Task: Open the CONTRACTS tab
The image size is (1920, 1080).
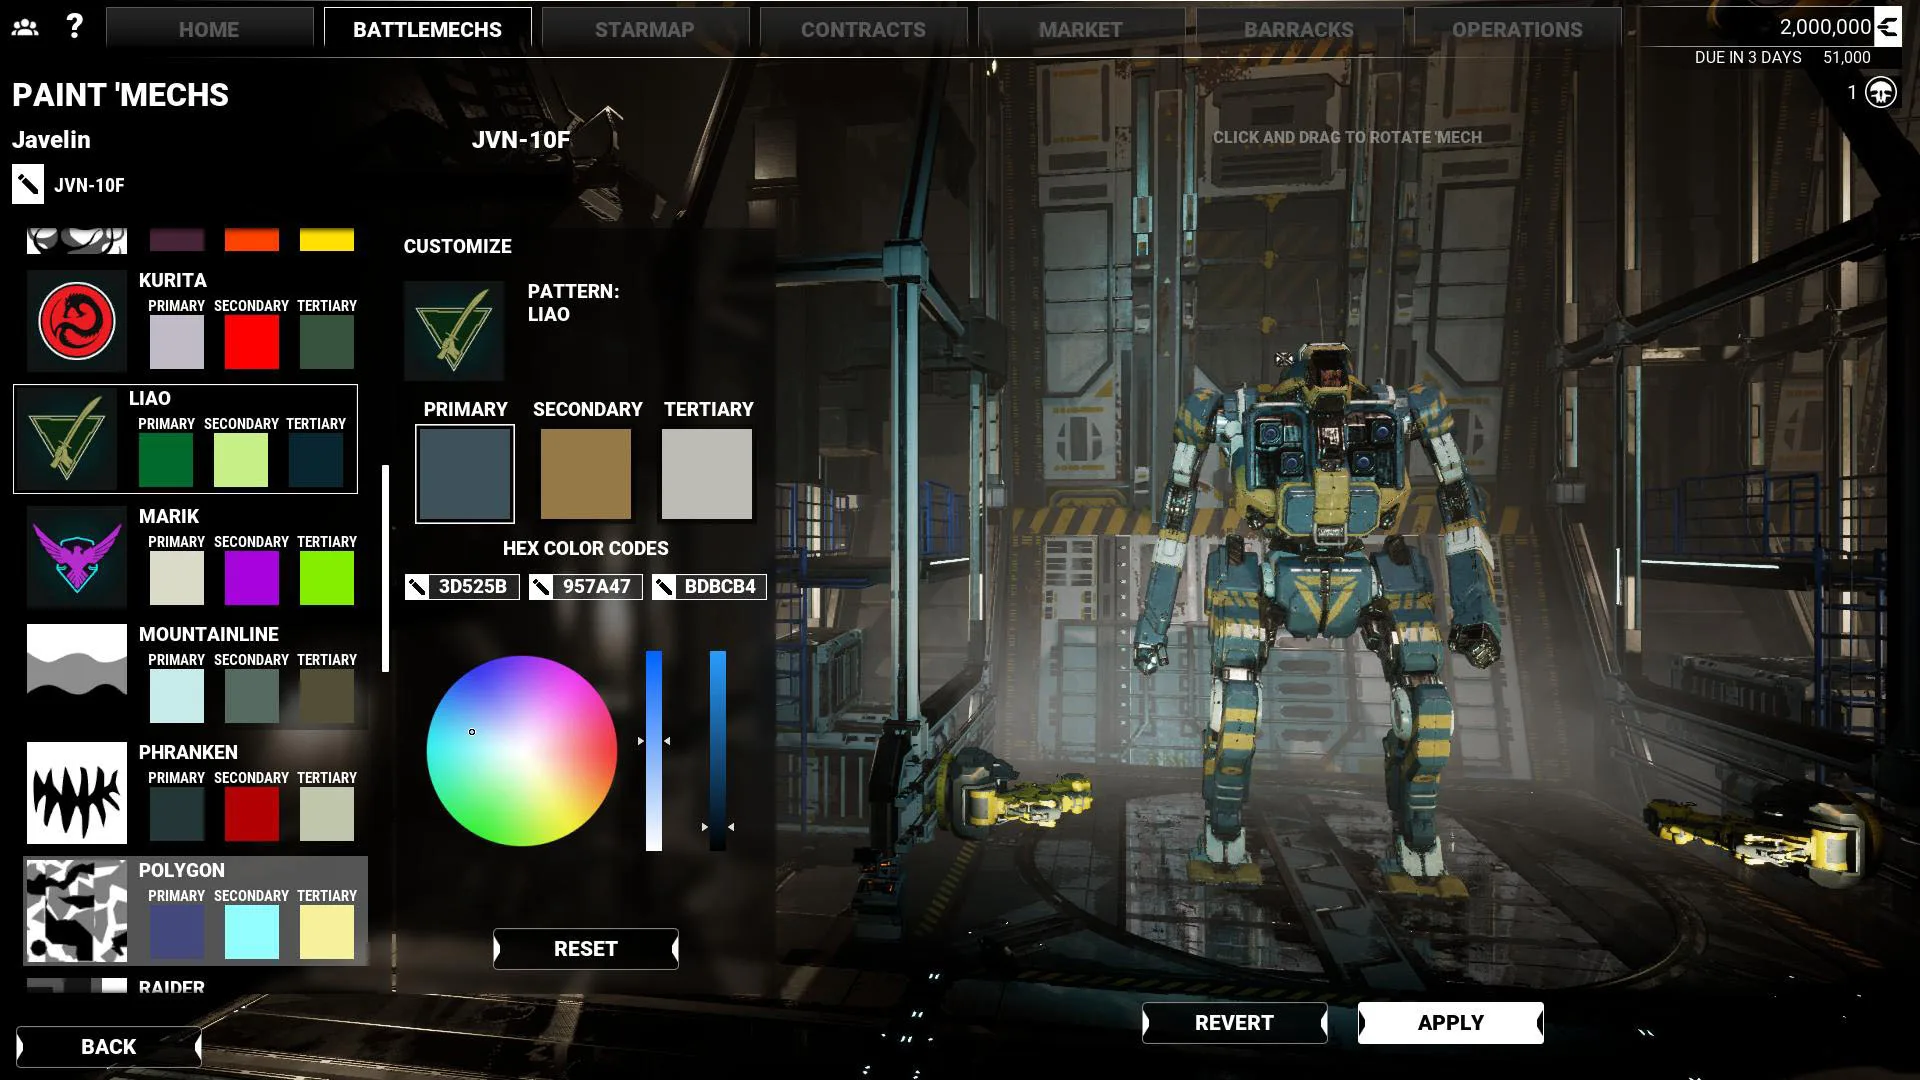Action: 863,29
